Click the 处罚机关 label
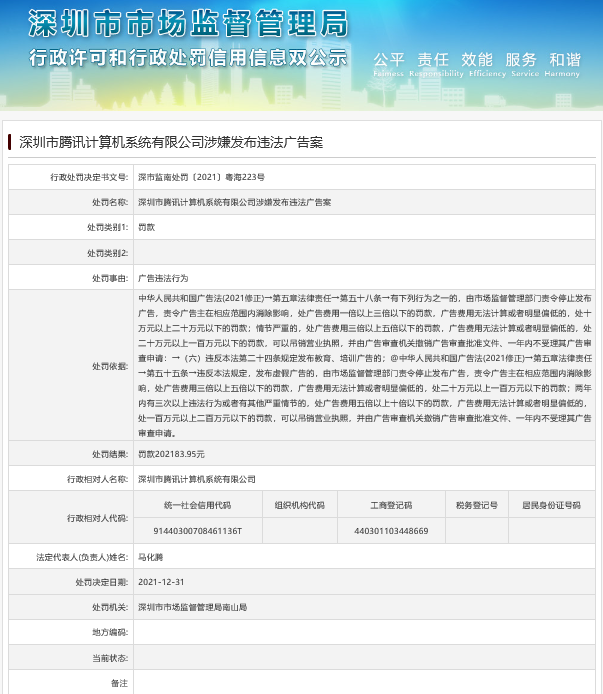This screenshot has height=694, width=603. point(110,608)
